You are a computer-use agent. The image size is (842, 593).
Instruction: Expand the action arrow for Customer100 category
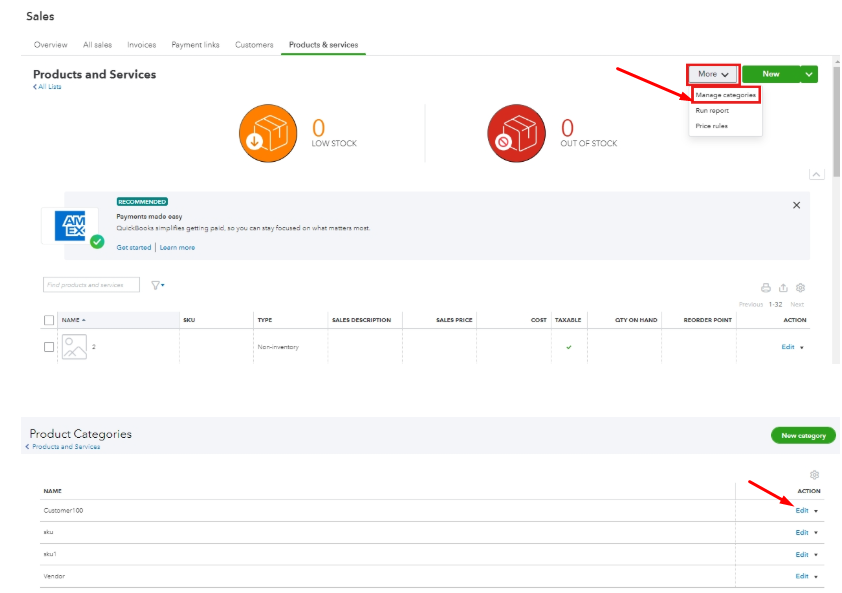816,511
